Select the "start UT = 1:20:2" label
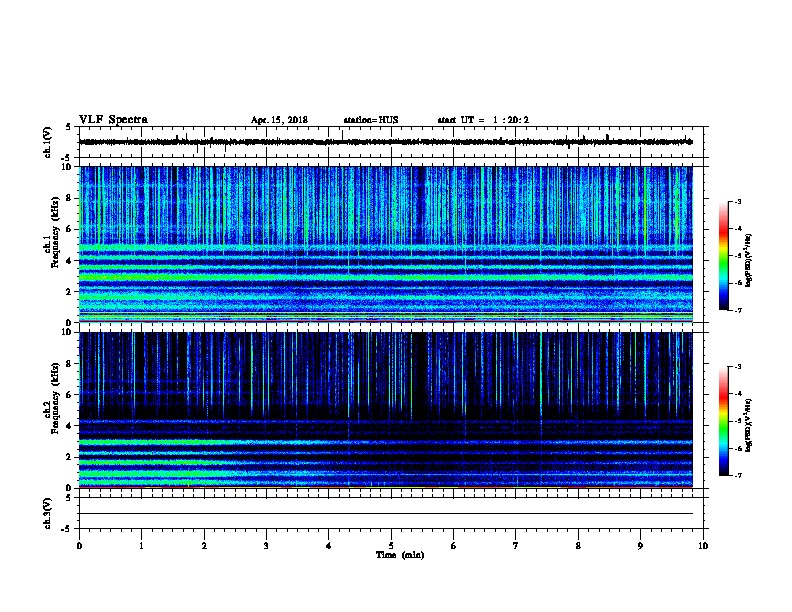Viewport: 792px width, 612px height. click(x=483, y=120)
